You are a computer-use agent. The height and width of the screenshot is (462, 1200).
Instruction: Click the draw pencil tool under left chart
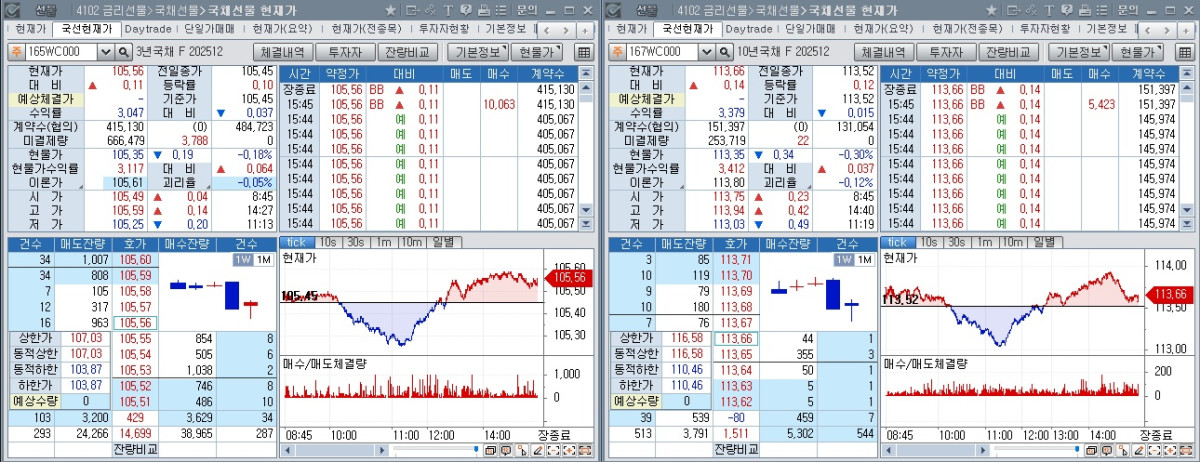(x=539, y=451)
